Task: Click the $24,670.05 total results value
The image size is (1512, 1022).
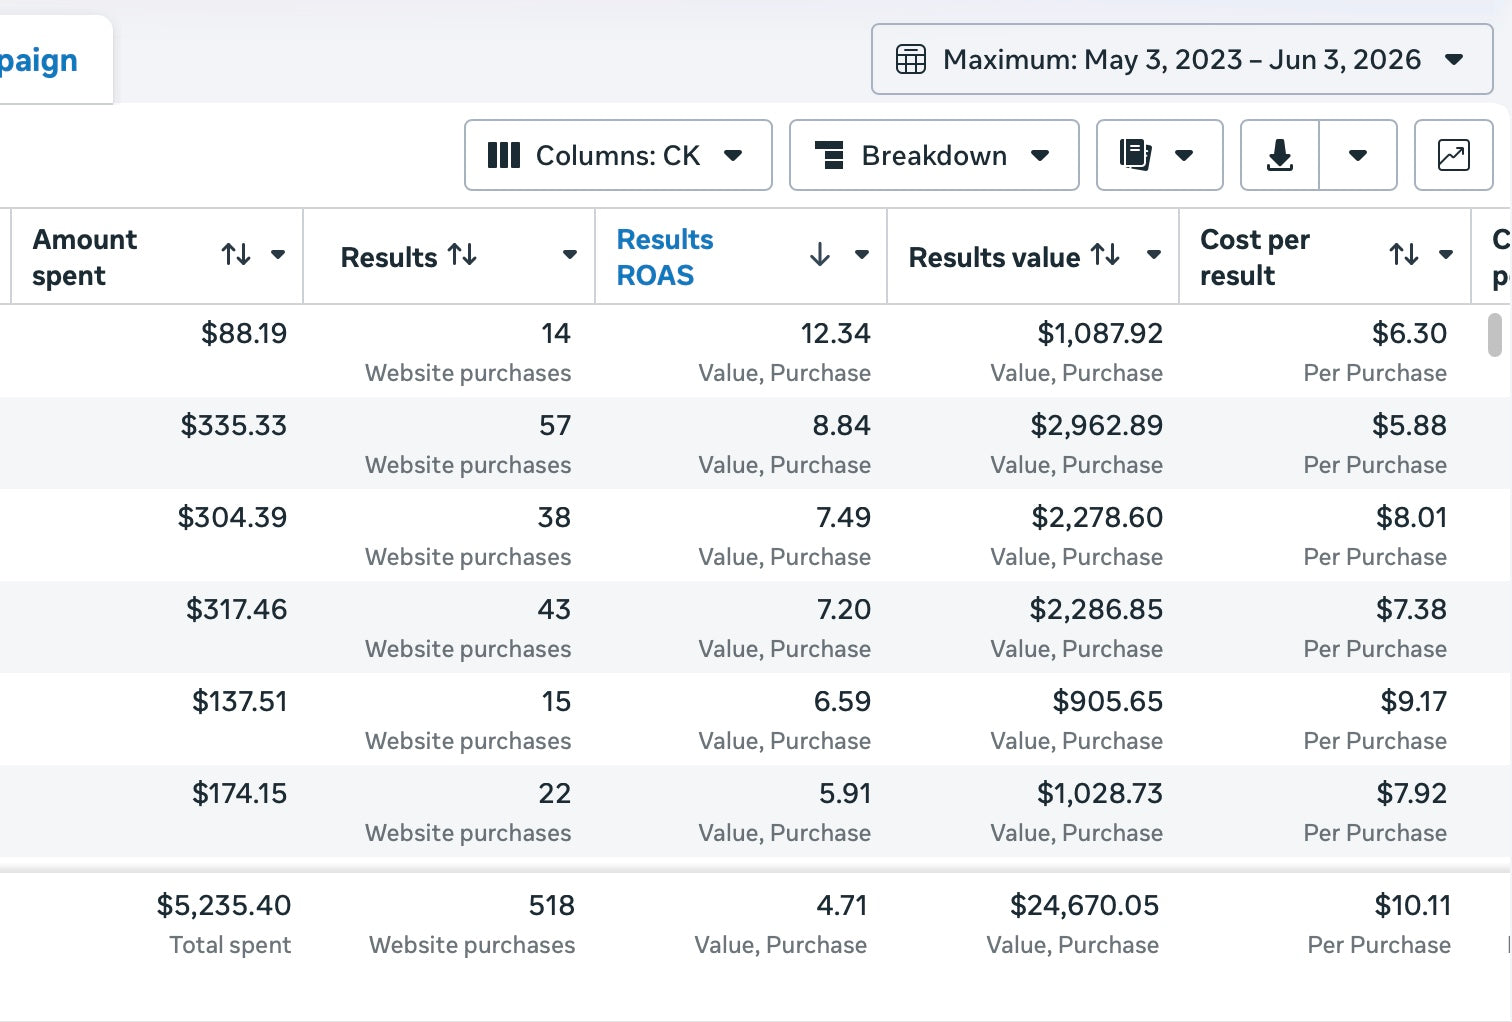Action: click(x=1085, y=905)
